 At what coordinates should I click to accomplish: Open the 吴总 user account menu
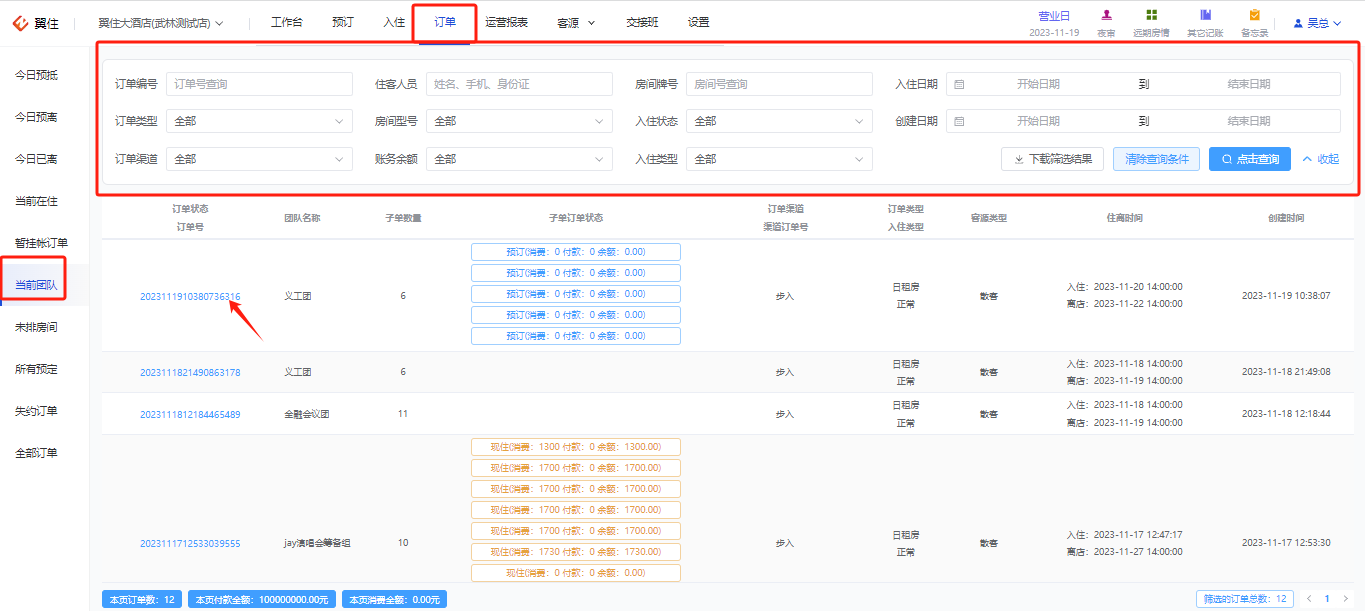pos(1317,22)
